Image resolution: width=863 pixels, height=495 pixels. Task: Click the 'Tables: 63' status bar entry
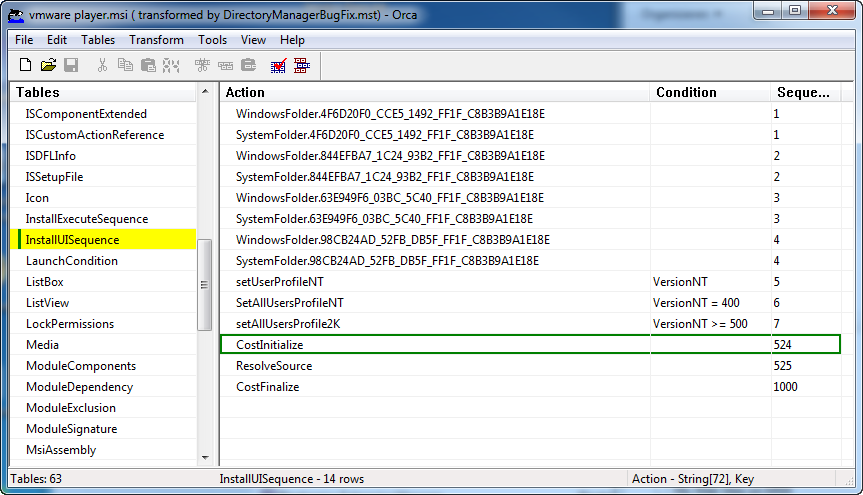pos(36,479)
